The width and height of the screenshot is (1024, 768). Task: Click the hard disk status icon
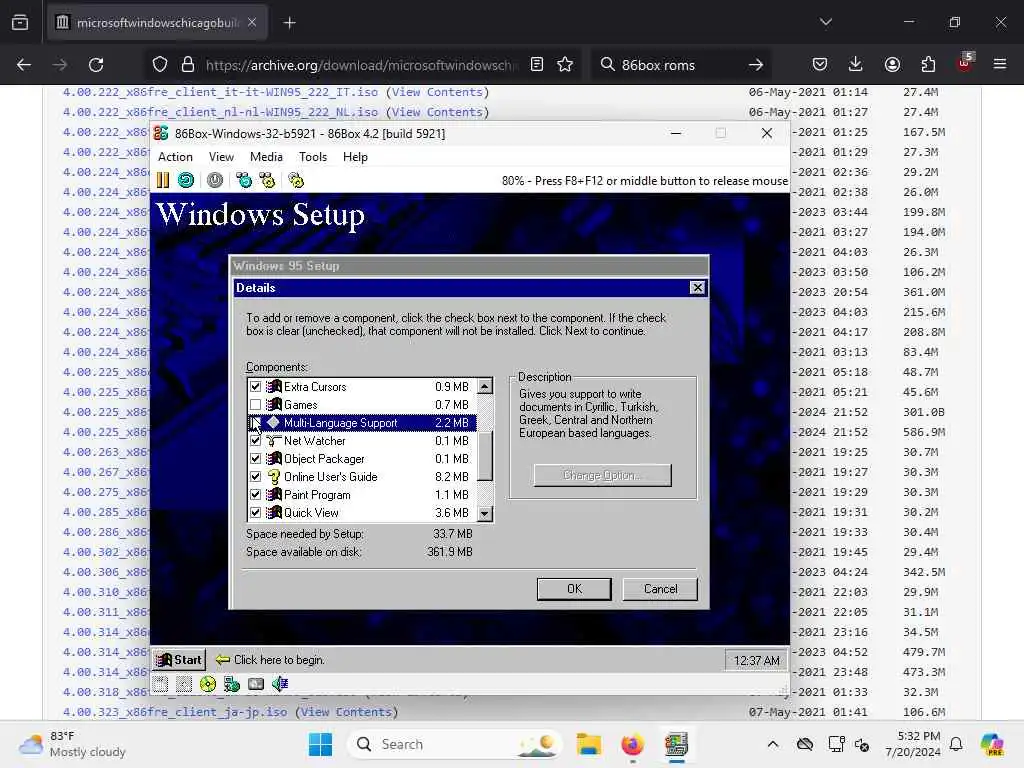[x=256, y=684]
